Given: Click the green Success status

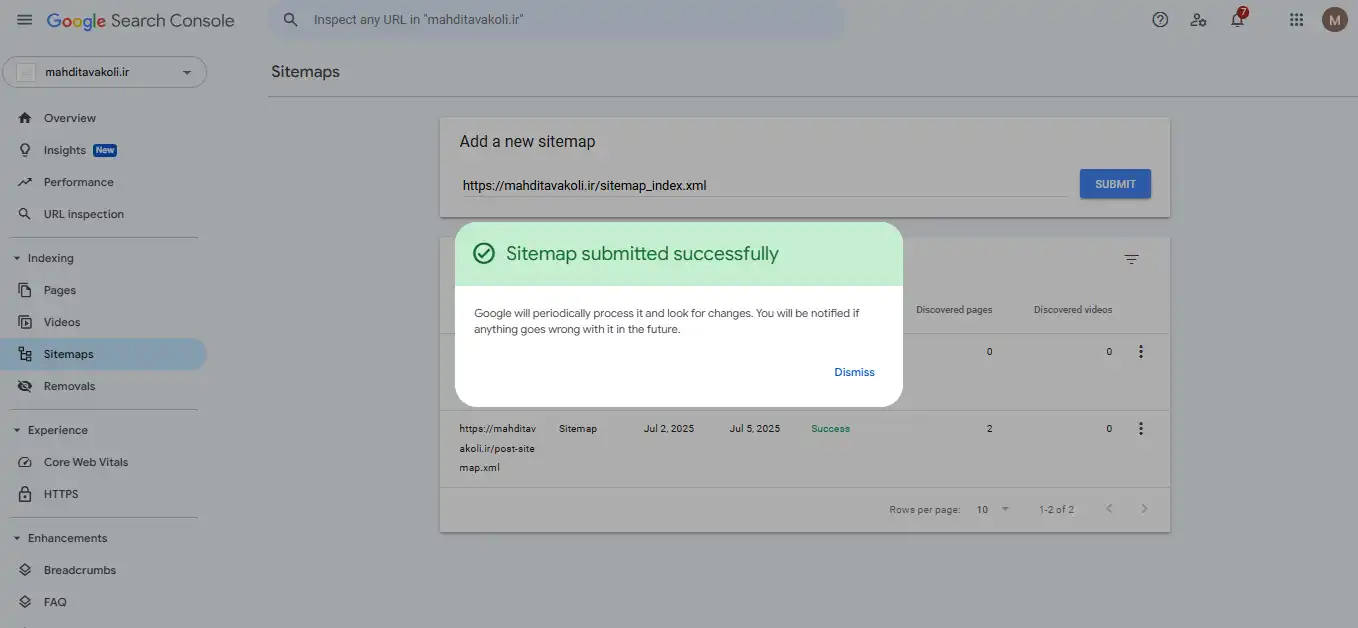Looking at the screenshot, I should coord(831,429).
